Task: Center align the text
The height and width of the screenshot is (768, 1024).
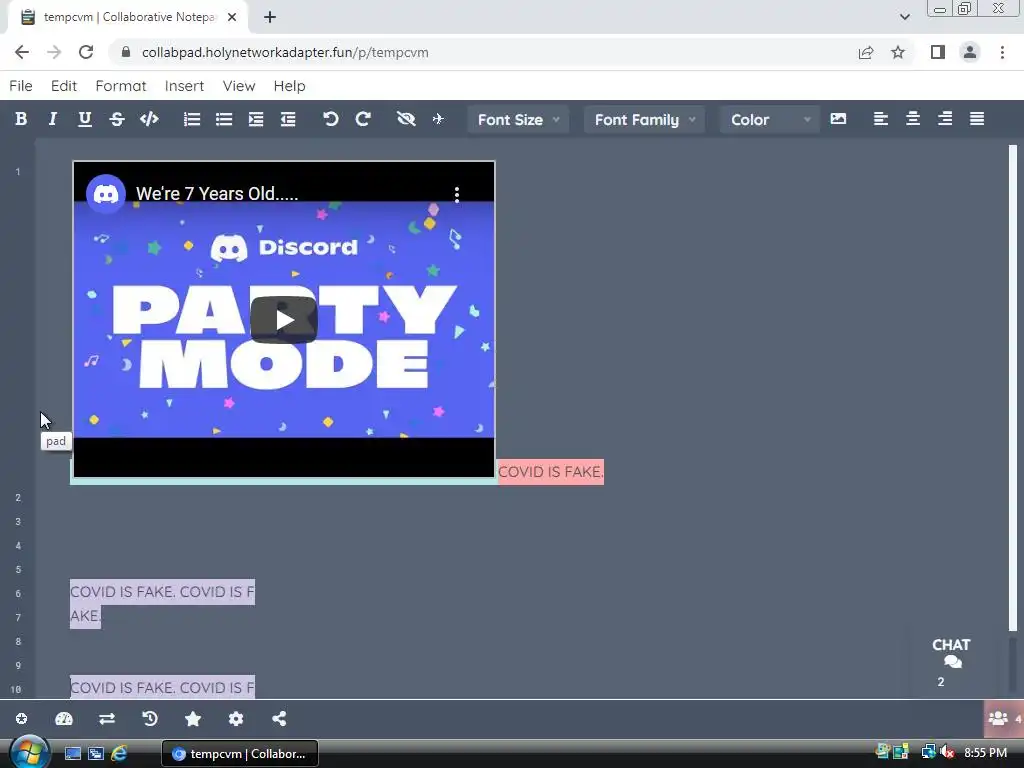Action: pyautogui.click(x=913, y=119)
